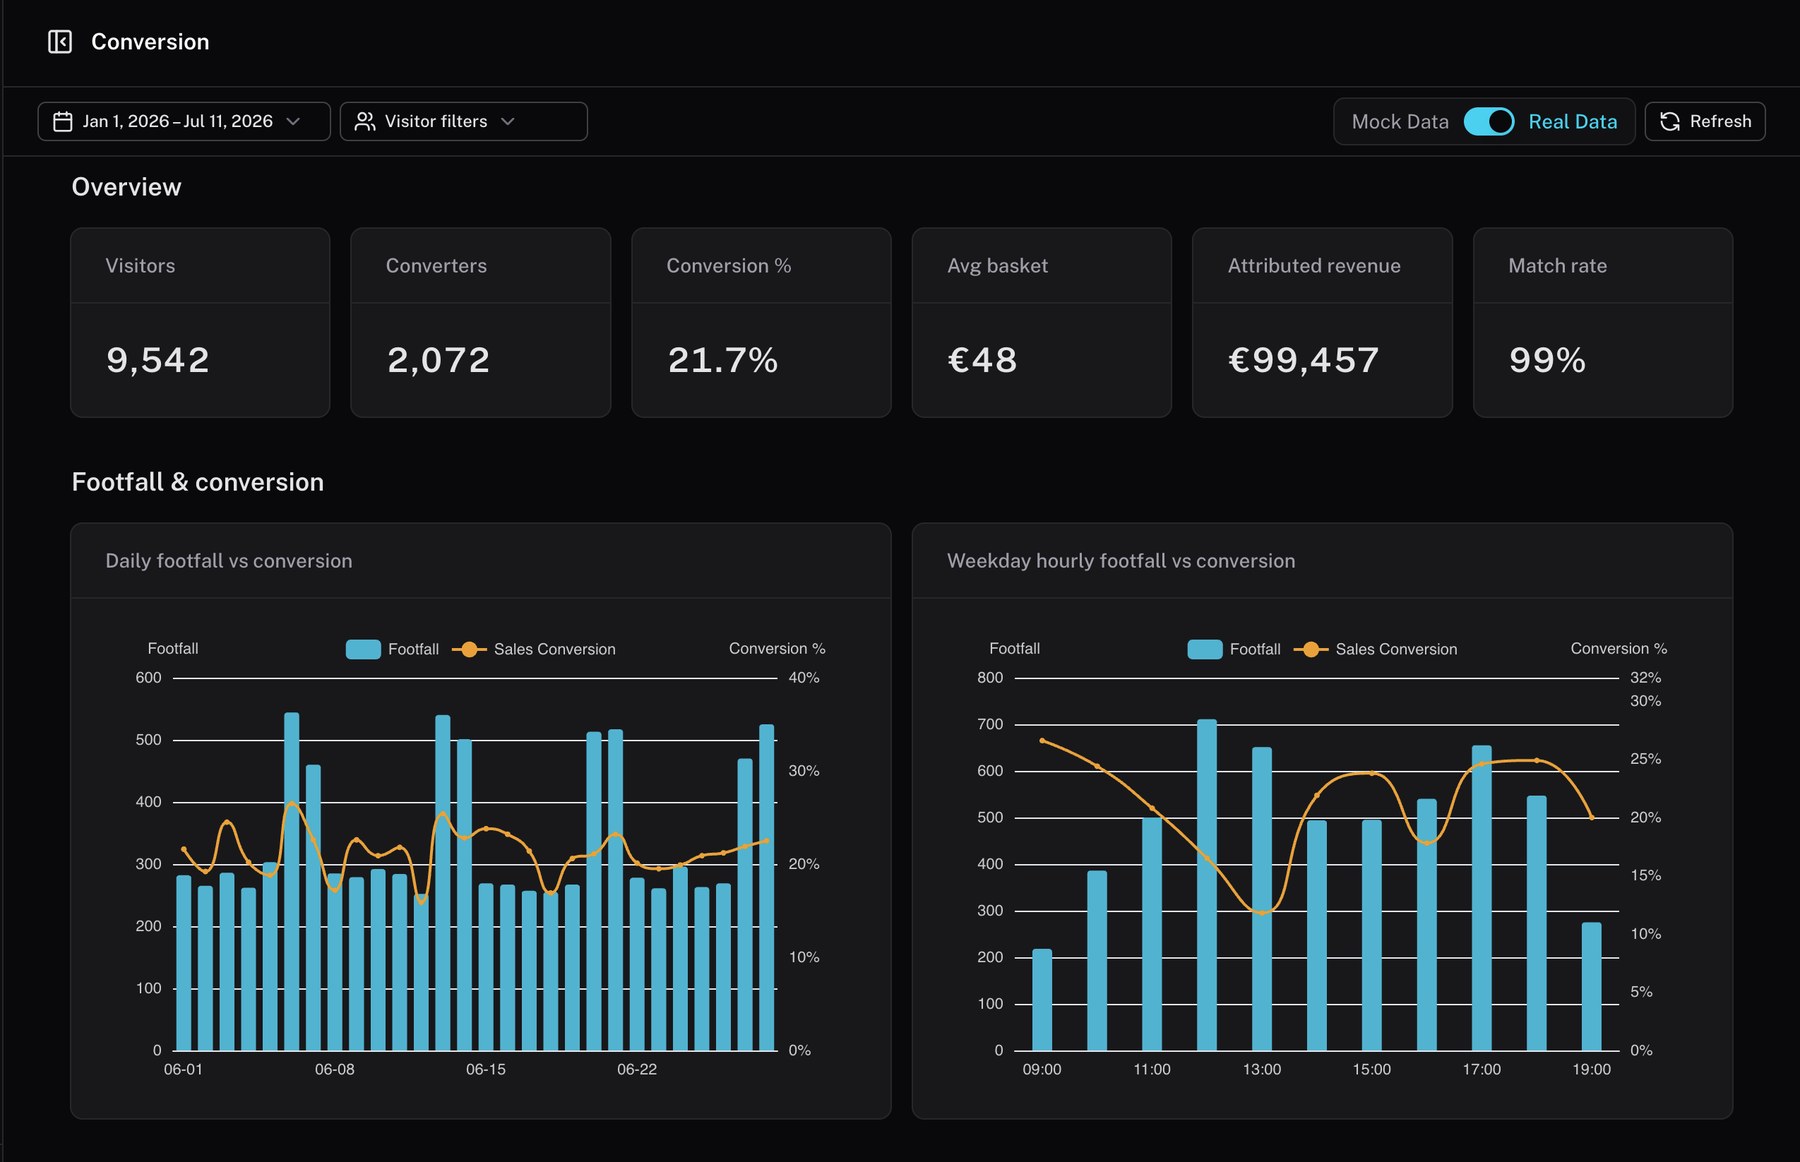Toggle Footfall legend swatch in hourly chart
1800x1162 pixels.
[x=1205, y=649]
